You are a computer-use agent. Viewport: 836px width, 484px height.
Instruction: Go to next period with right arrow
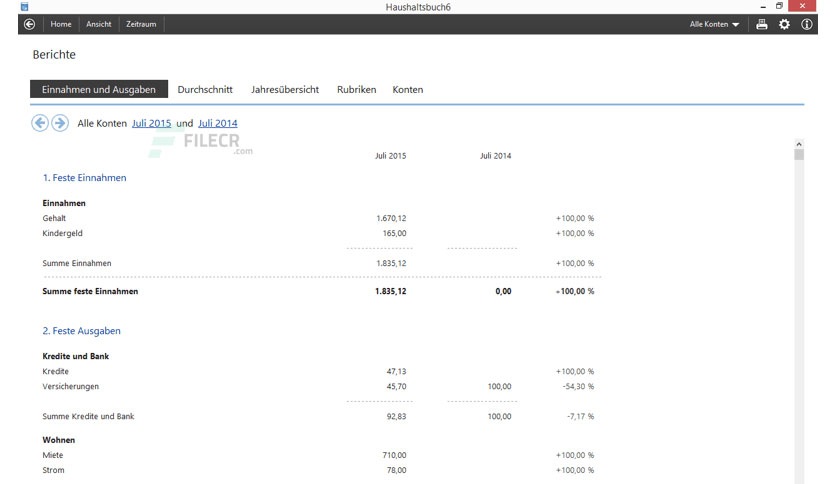[x=60, y=123]
